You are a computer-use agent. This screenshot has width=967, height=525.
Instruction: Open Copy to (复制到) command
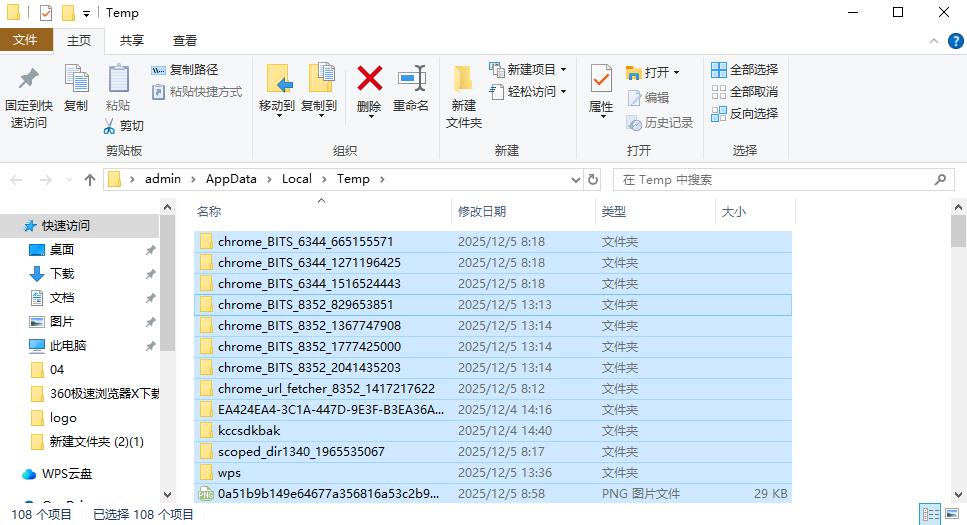(x=319, y=90)
